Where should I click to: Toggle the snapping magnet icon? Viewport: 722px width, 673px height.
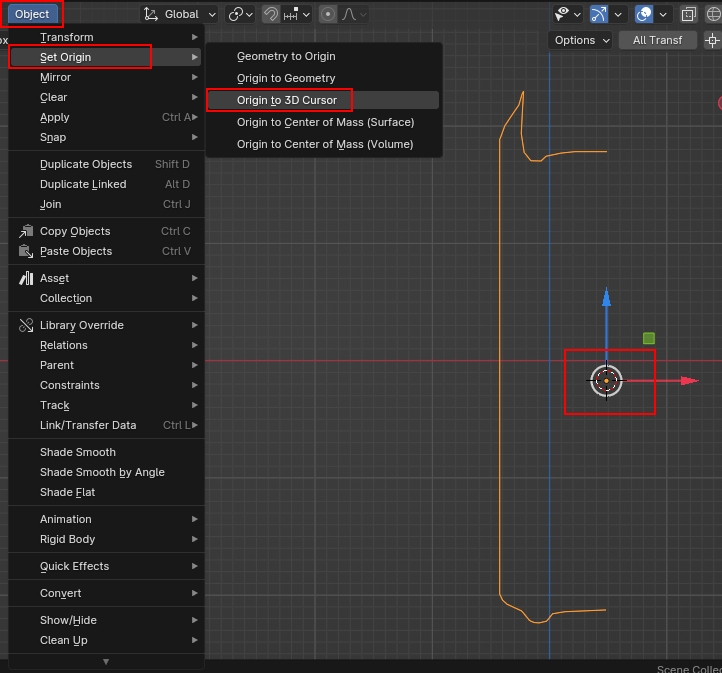click(271, 14)
